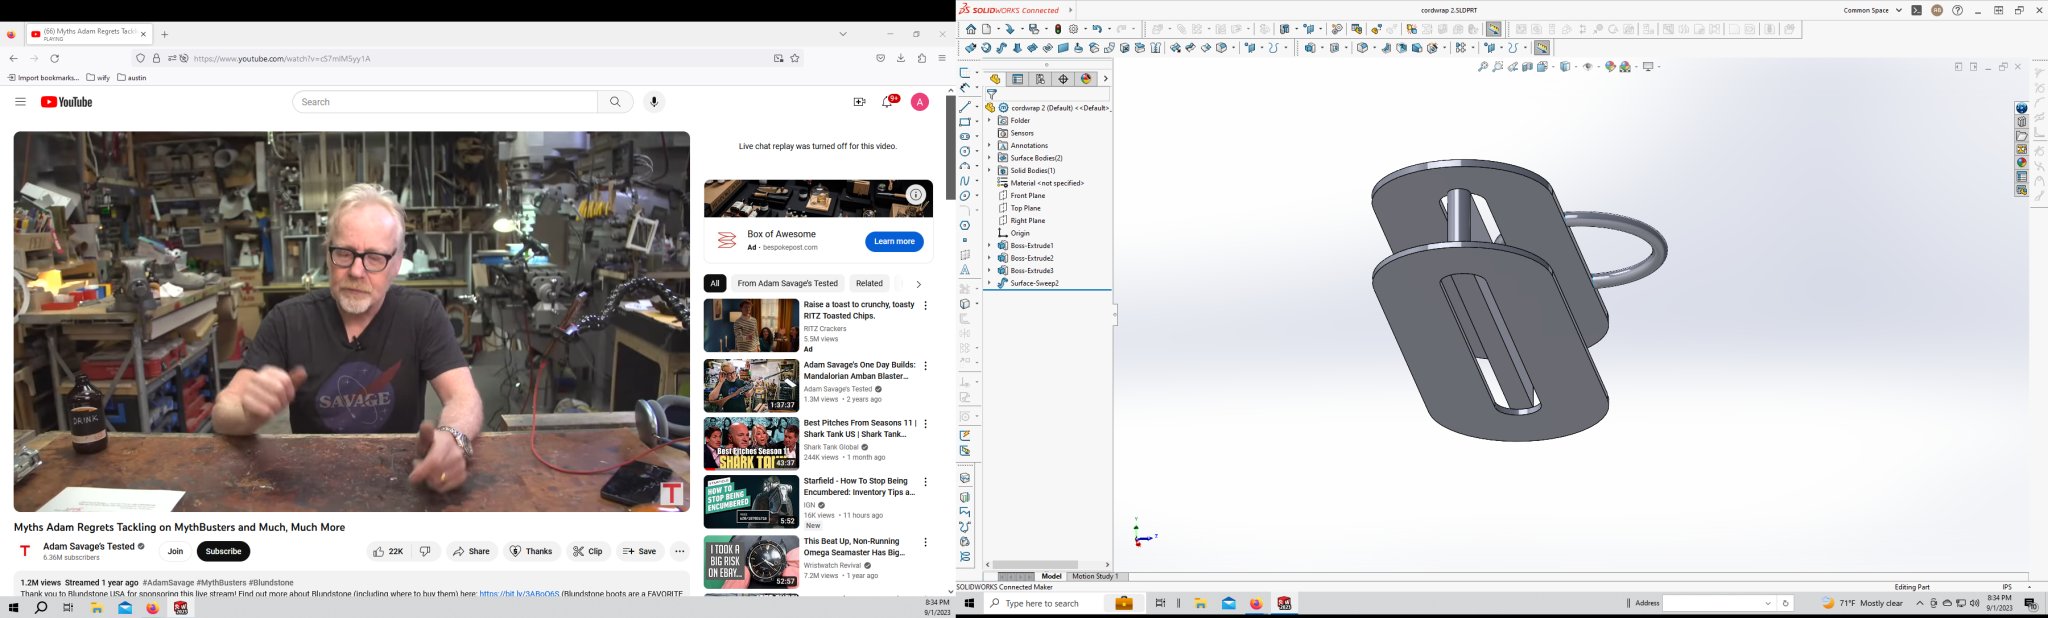Image resolution: width=2048 pixels, height=618 pixels.
Task: Open the ConfigurationManager tab icon
Action: click(1040, 79)
